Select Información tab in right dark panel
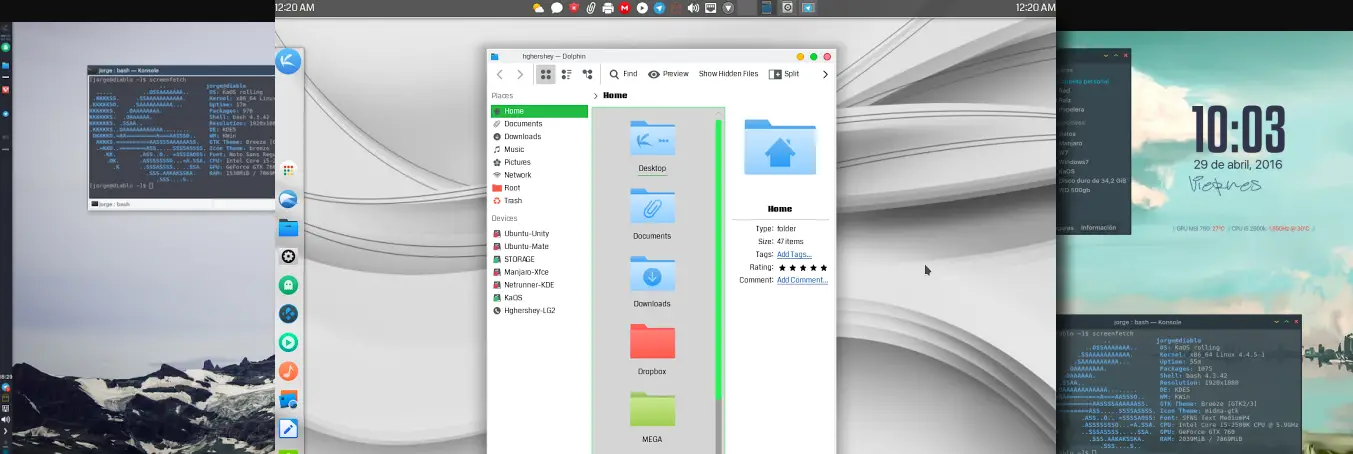1353x454 pixels. [x=1098, y=228]
